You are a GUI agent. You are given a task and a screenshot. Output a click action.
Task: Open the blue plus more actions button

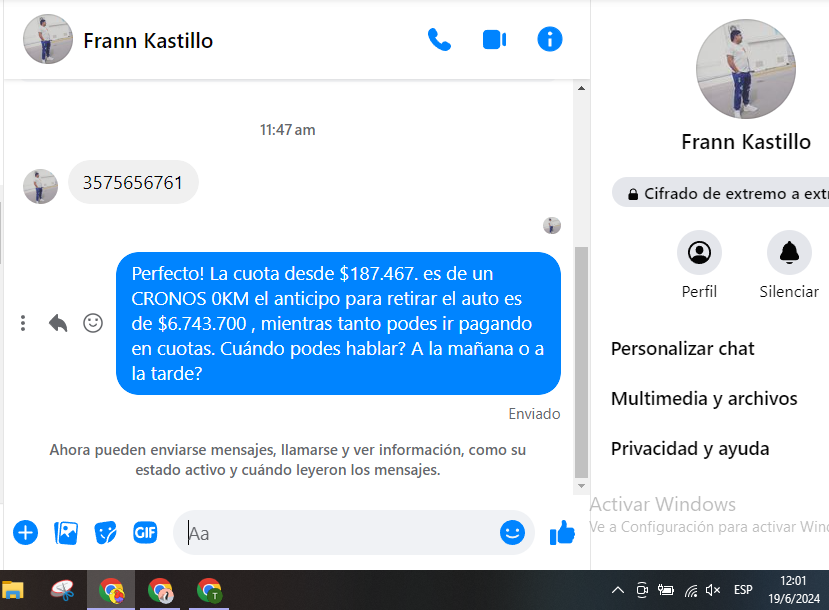(25, 532)
